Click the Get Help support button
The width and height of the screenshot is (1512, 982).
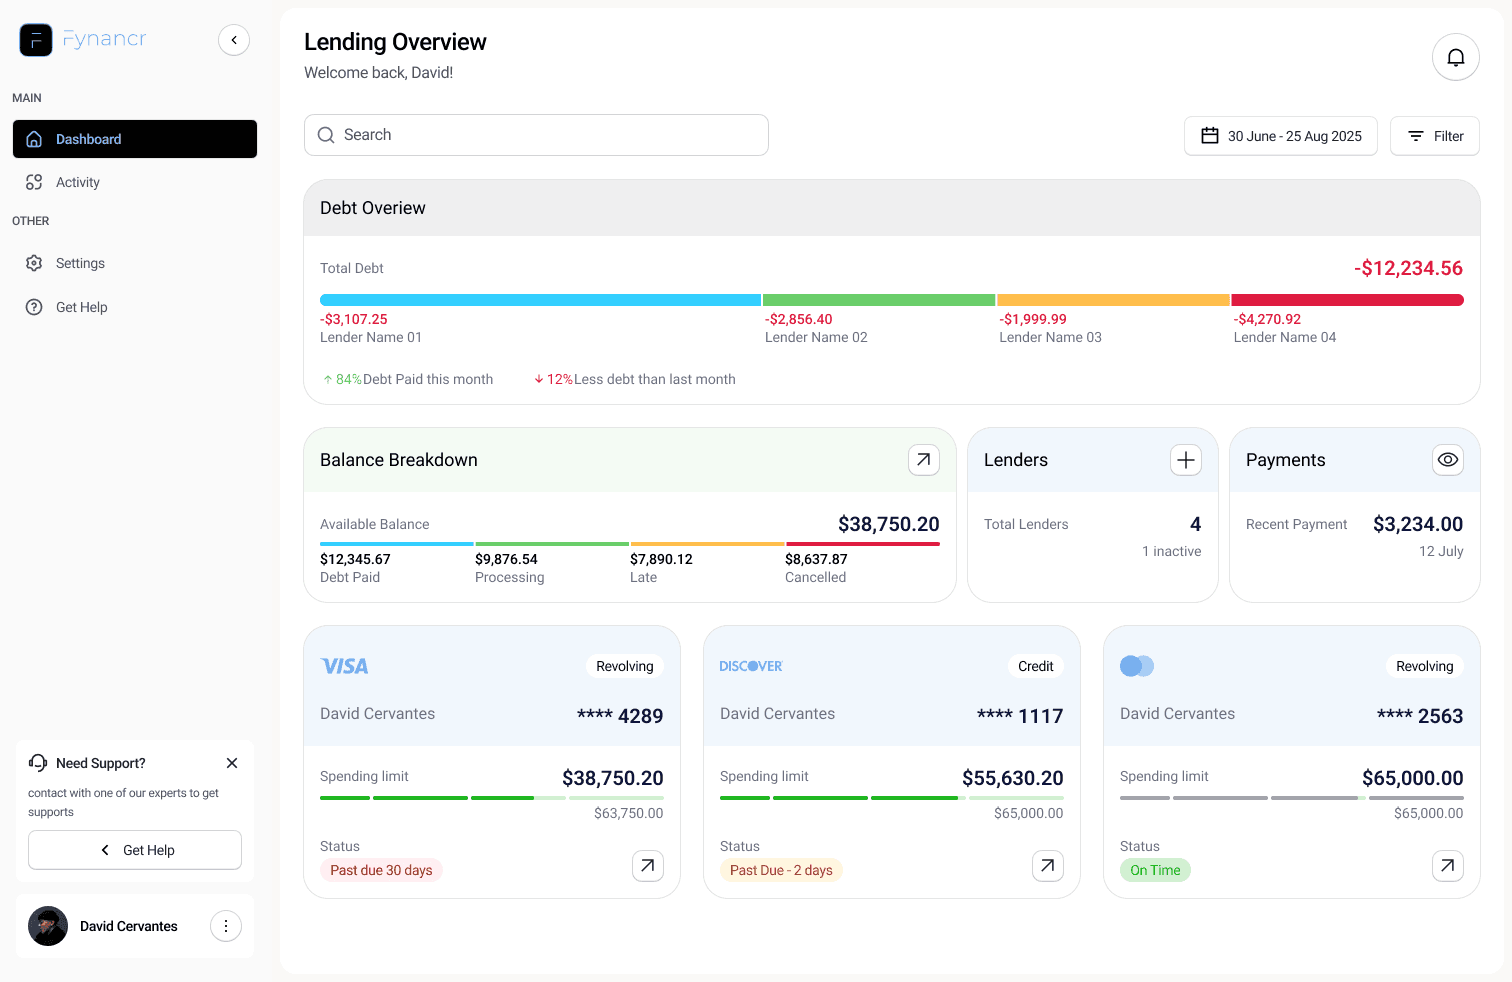click(x=135, y=850)
